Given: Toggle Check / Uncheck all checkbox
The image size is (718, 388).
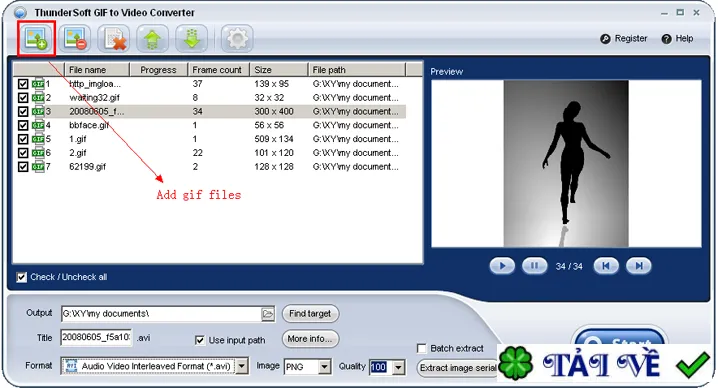Looking at the screenshot, I should [x=22, y=277].
